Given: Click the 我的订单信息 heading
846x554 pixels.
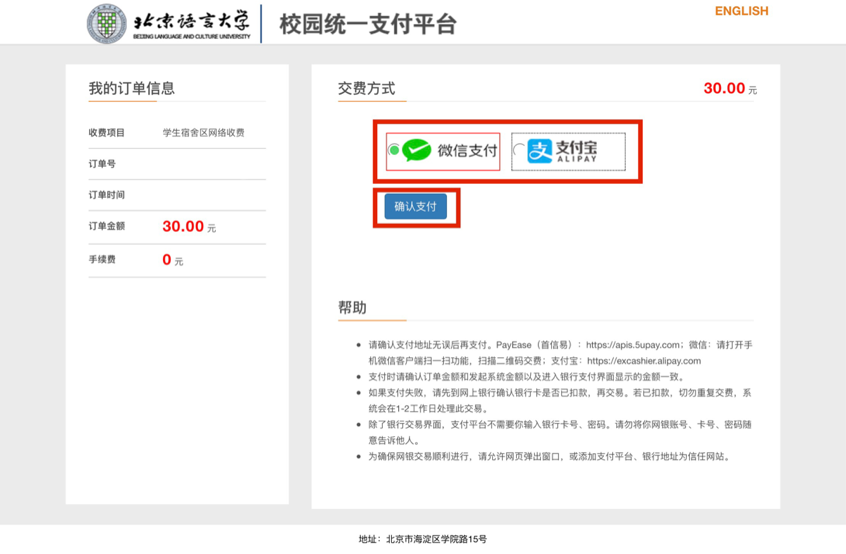Looking at the screenshot, I should click(x=131, y=88).
